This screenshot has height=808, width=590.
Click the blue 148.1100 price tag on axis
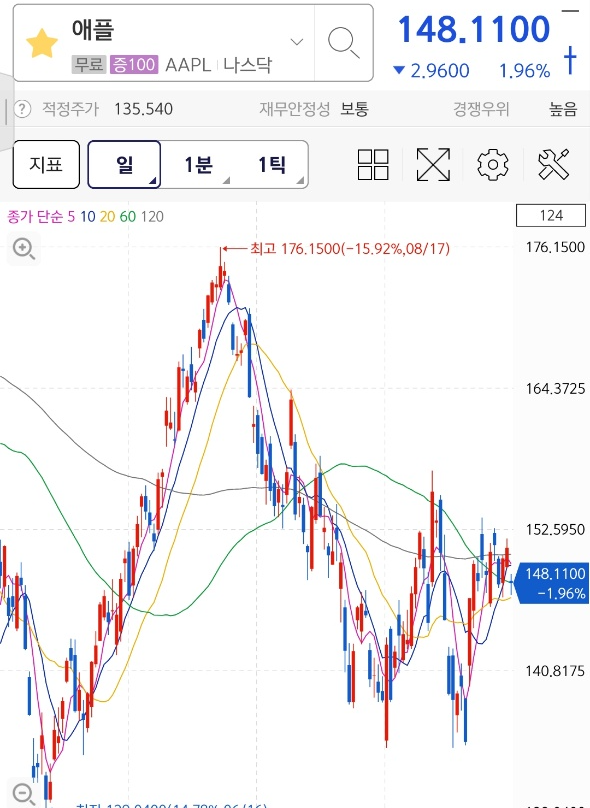(552, 583)
